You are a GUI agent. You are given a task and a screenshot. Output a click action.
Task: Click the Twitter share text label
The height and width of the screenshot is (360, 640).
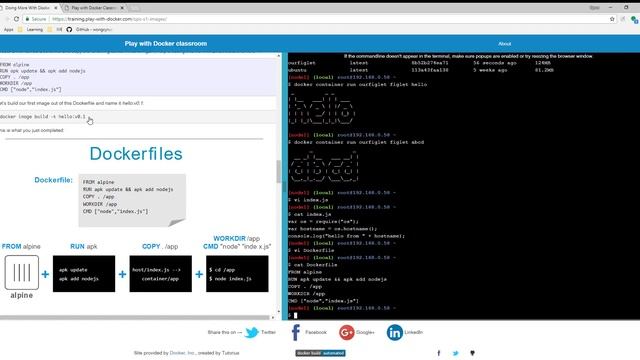[x=268, y=332]
